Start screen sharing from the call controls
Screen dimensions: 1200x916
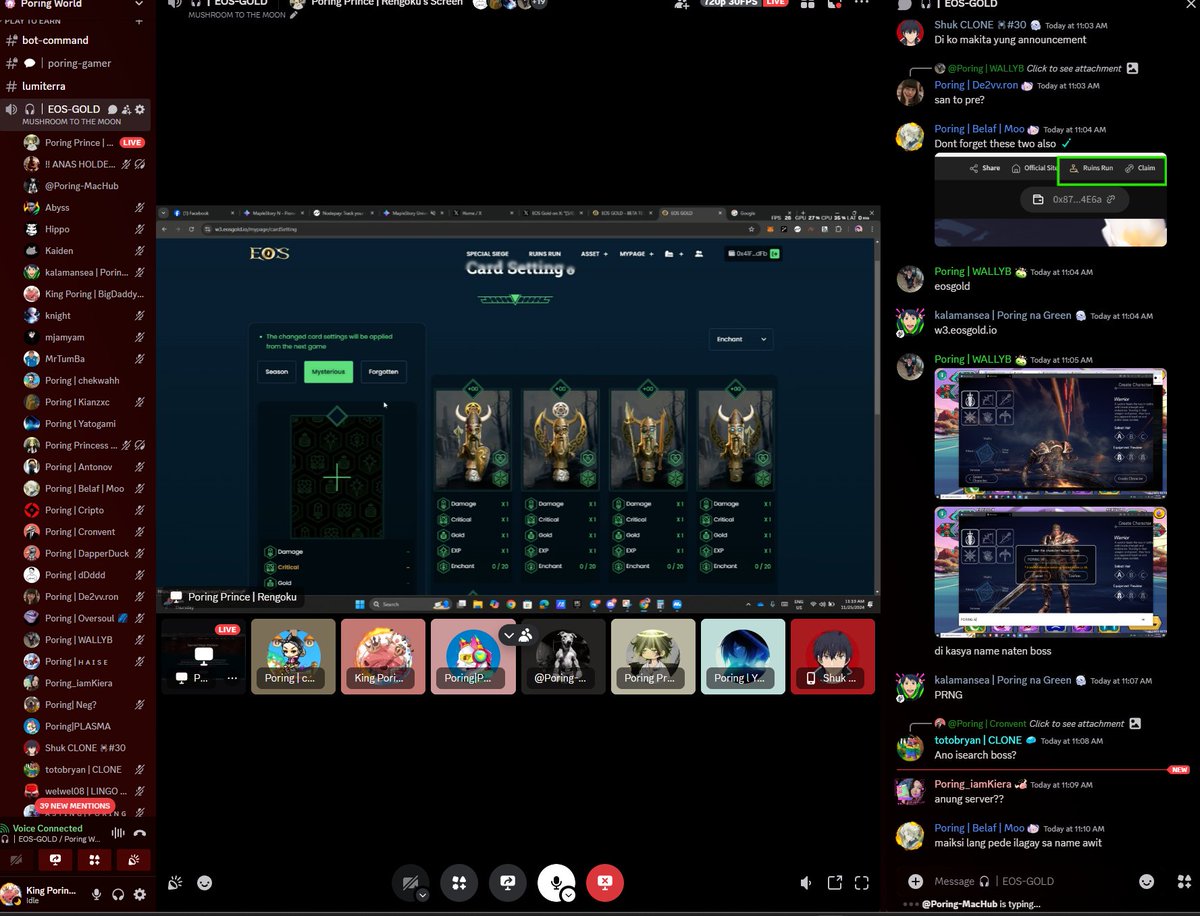pyautogui.click(x=507, y=883)
